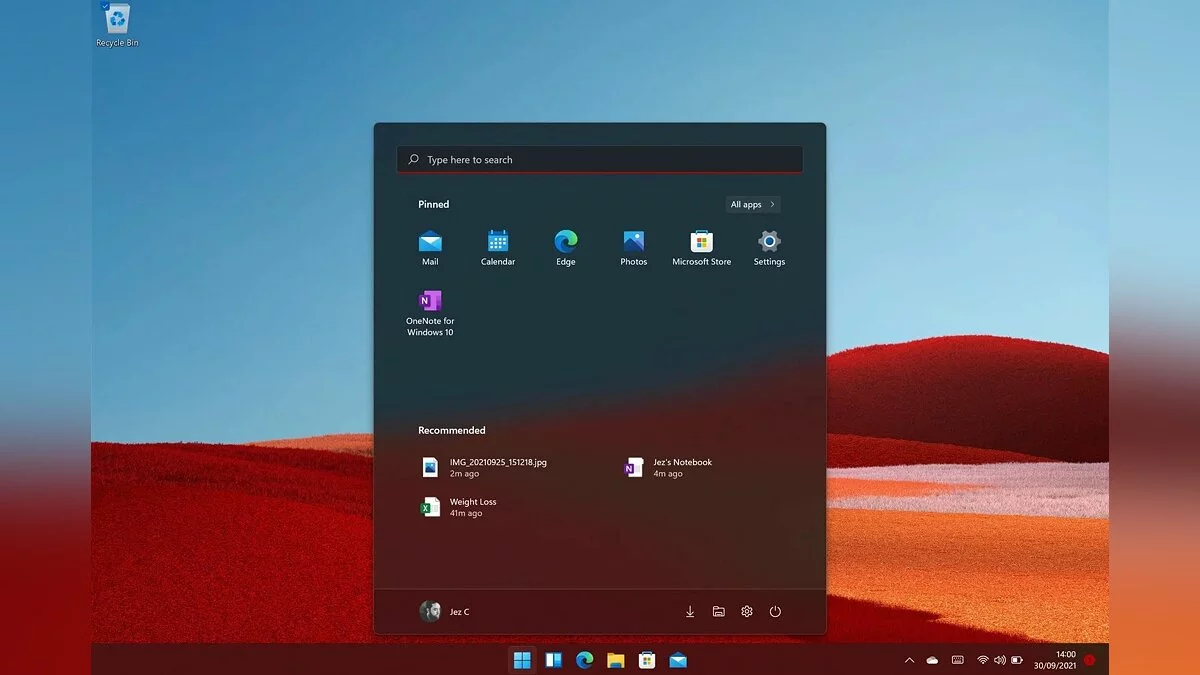This screenshot has height=675, width=1200.
Task: Click the power button in Start menu
Action: tap(775, 611)
